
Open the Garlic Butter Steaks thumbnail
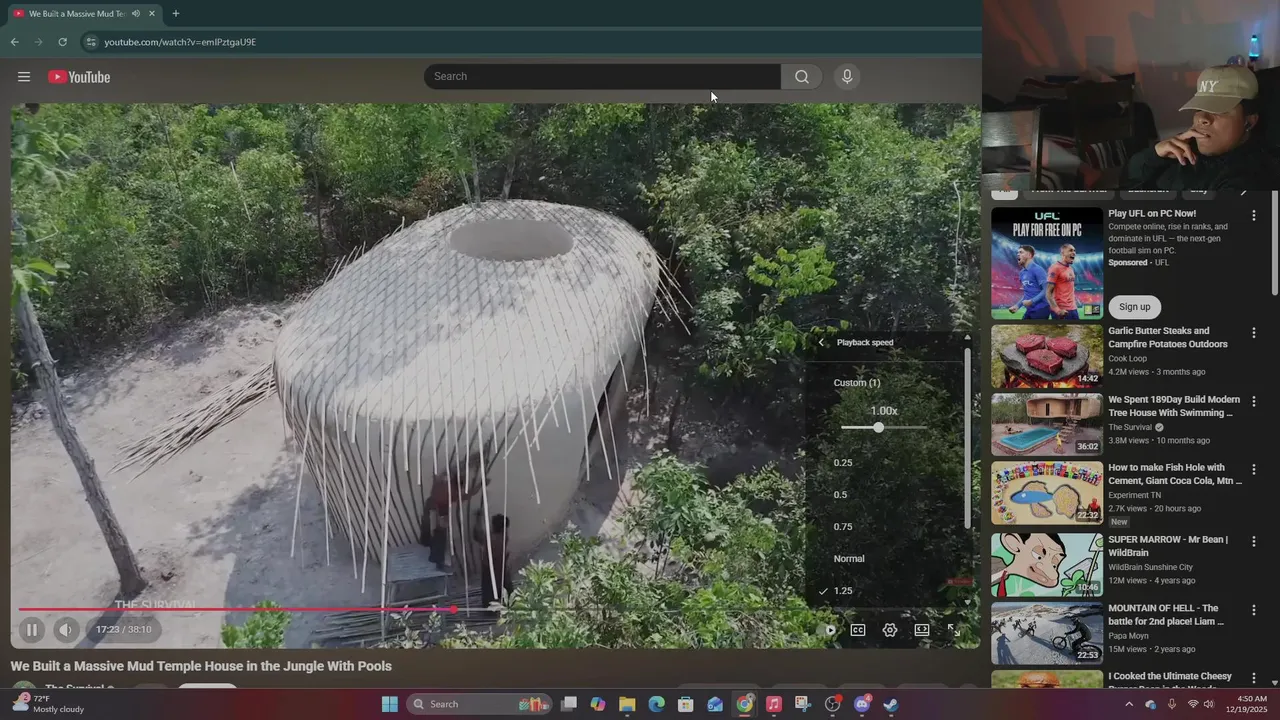tap(1047, 356)
